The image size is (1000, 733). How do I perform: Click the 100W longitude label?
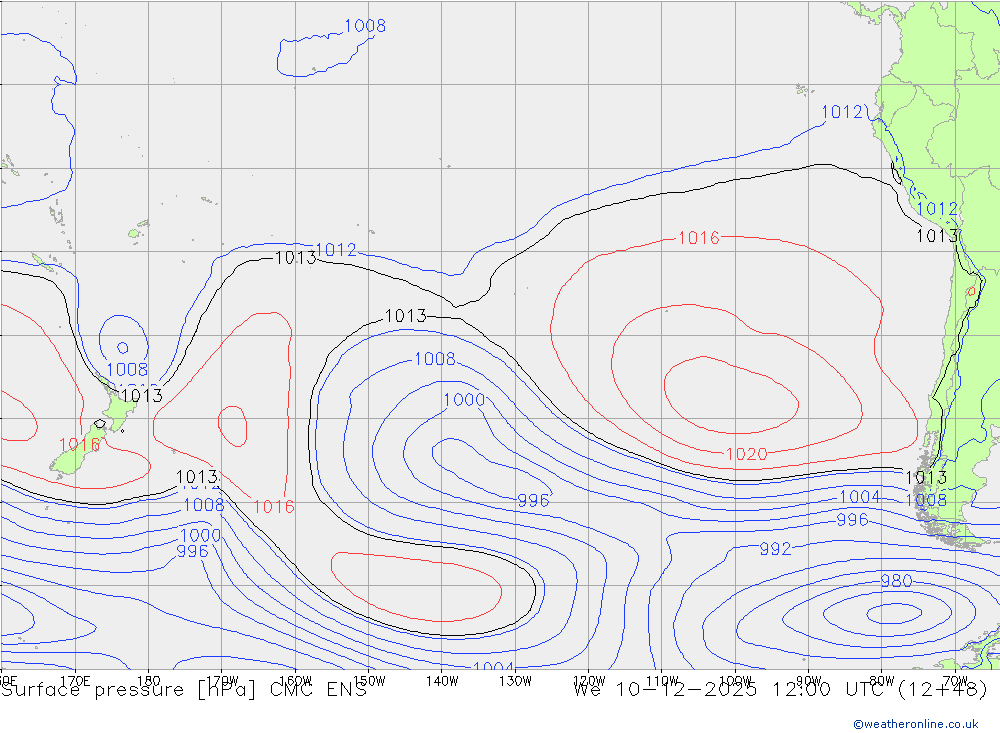pos(735,681)
